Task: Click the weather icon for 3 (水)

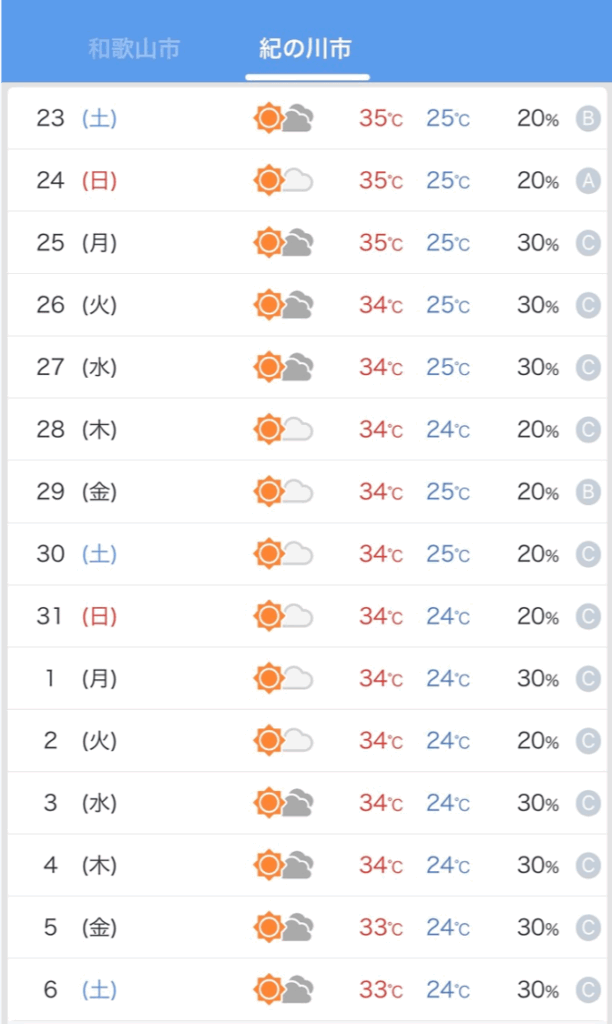Action: (283, 803)
